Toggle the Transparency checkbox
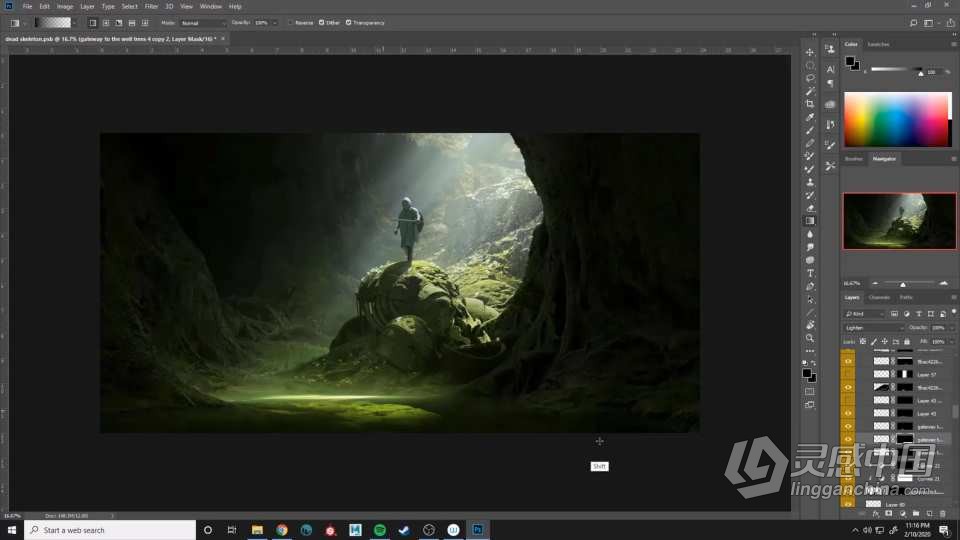 pyautogui.click(x=348, y=23)
